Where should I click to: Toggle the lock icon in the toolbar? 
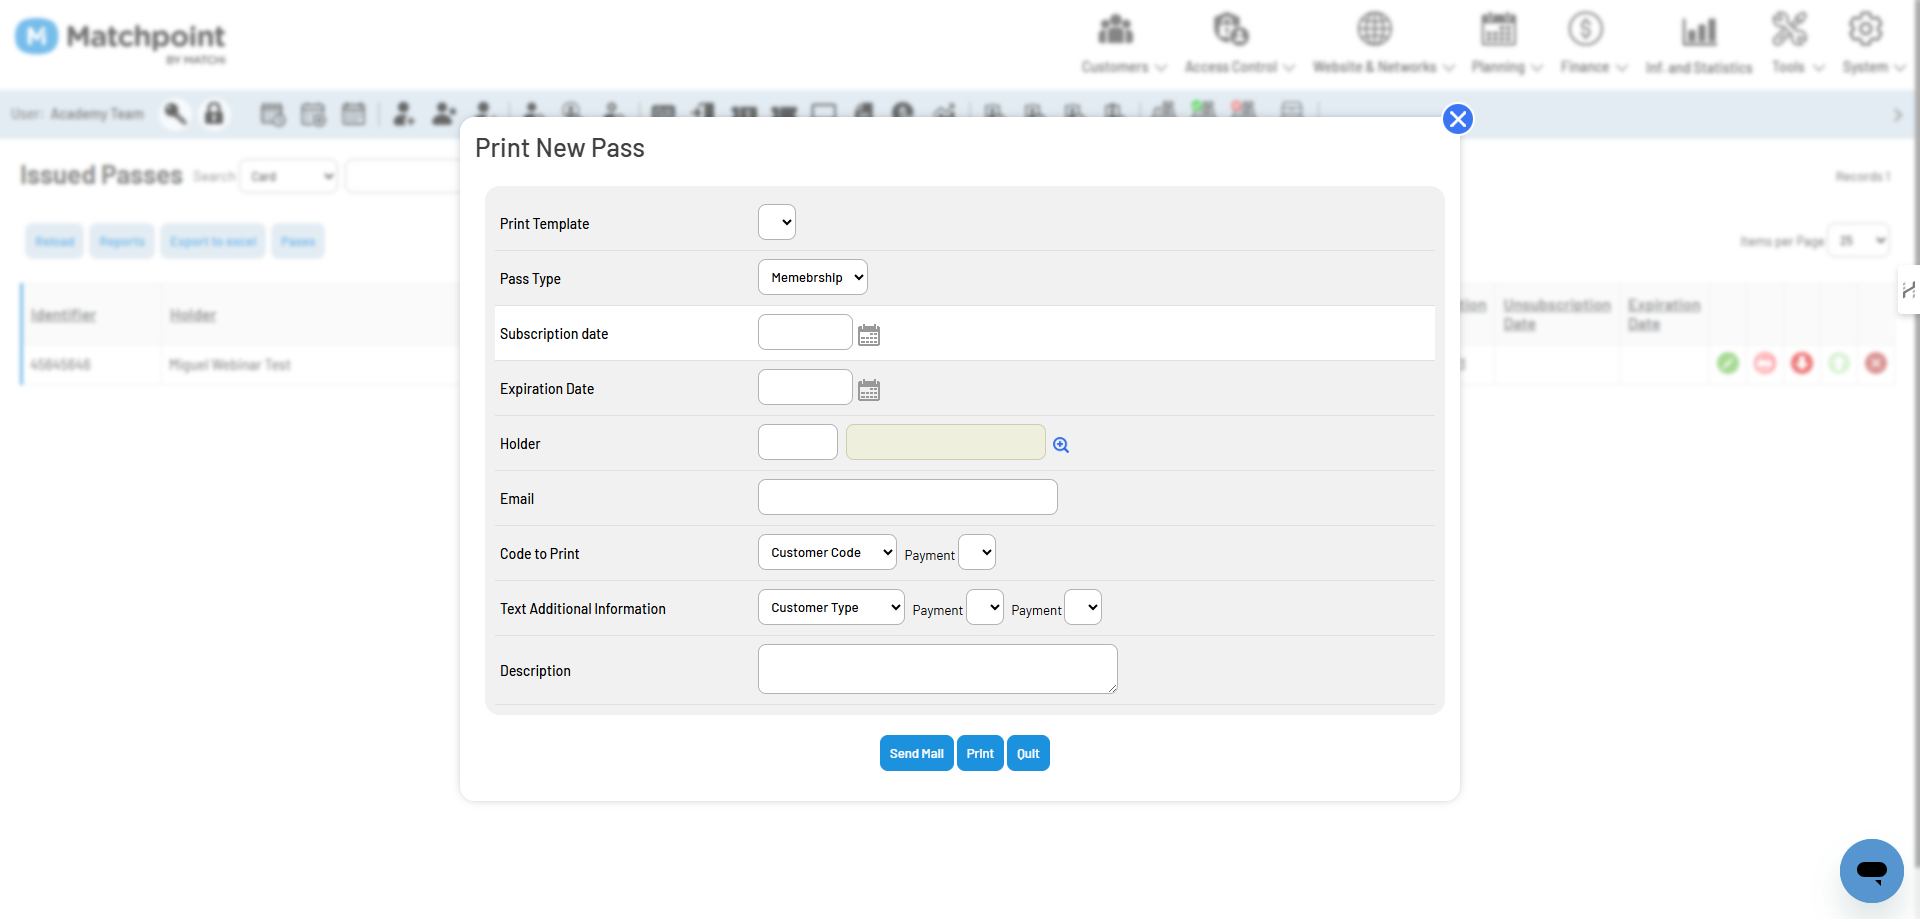tap(214, 113)
